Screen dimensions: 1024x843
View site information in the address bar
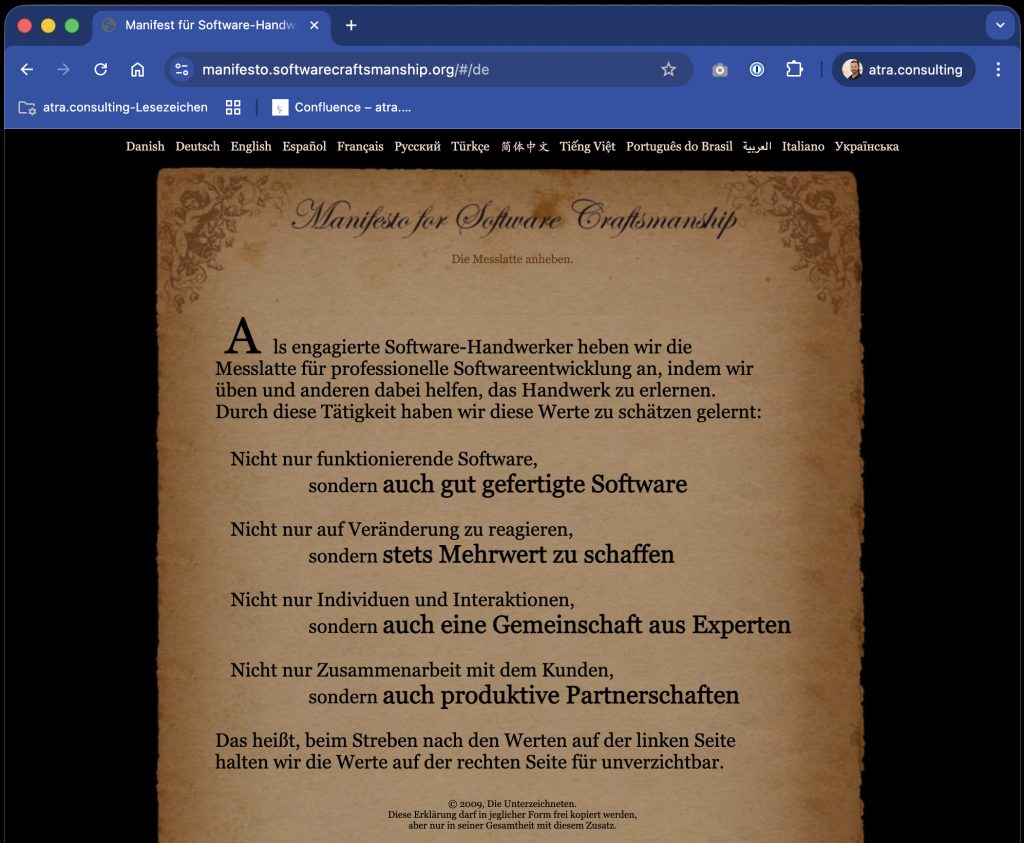tap(181, 69)
